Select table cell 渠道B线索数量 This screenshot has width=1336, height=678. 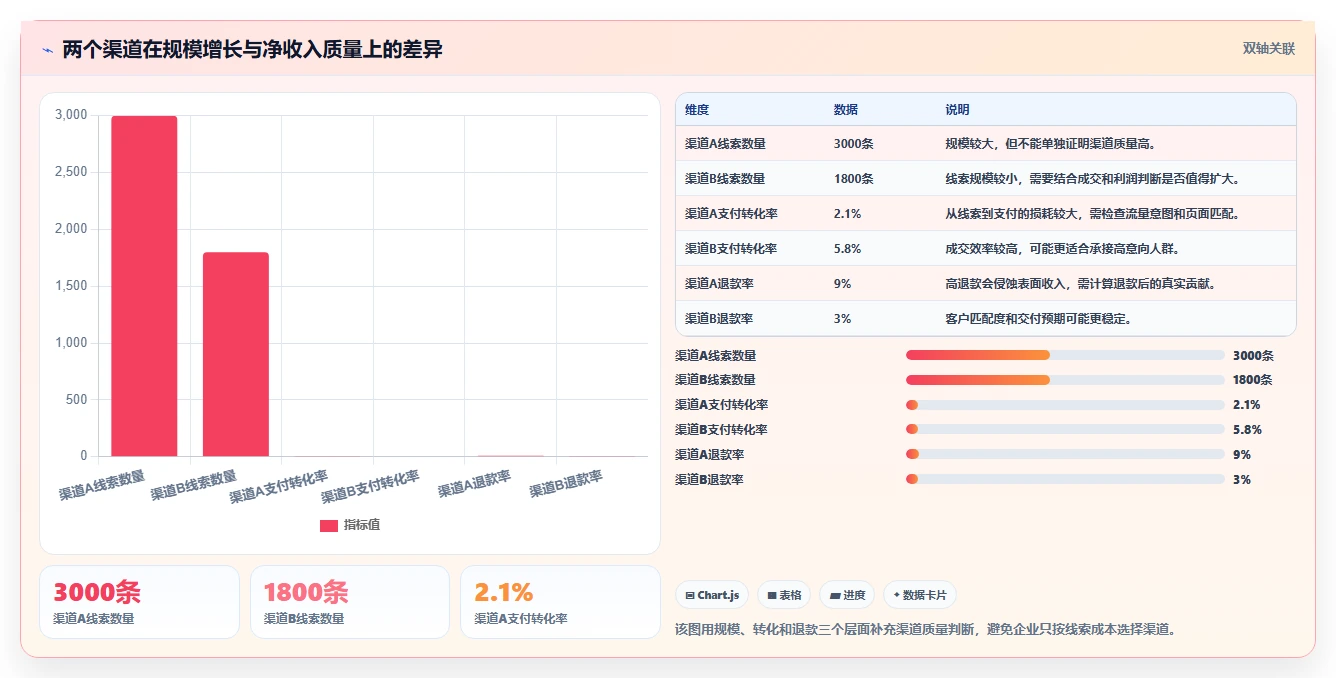(x=725, y=179)
